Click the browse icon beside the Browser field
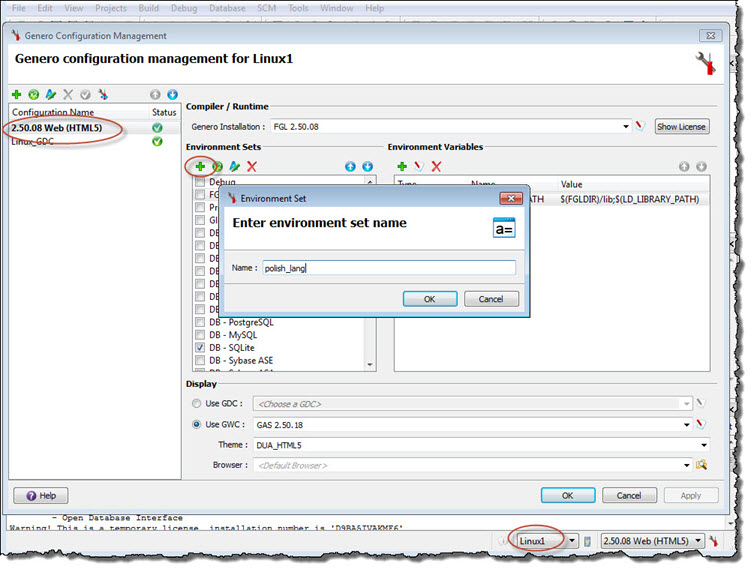751x569 pixels. pyautogui.click(x=701, y=465)
